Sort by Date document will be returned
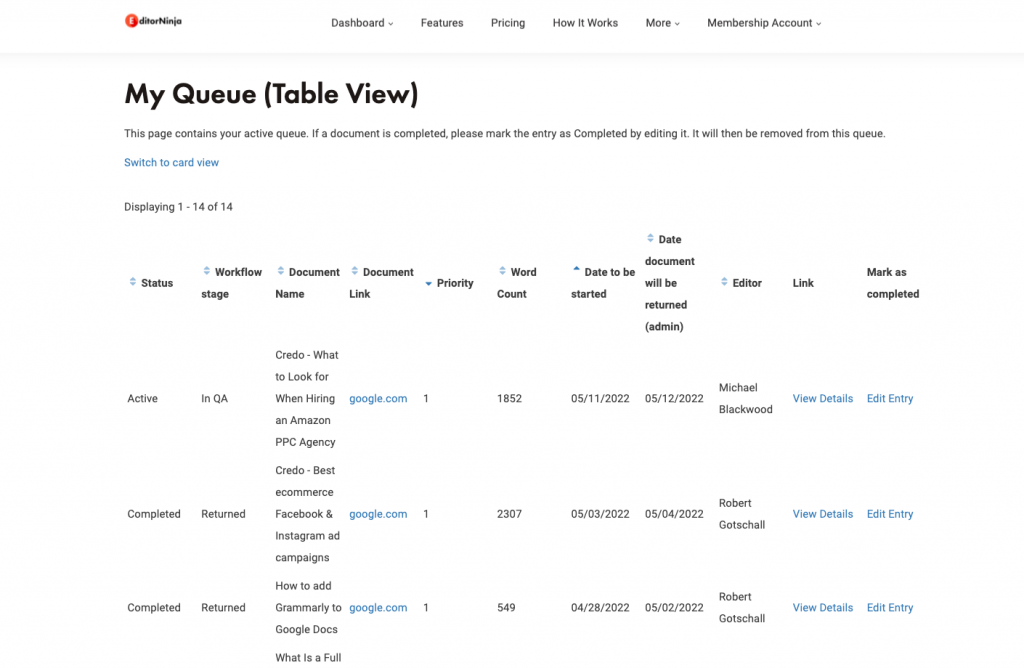 pyautogui.click(x=650, y=238)
